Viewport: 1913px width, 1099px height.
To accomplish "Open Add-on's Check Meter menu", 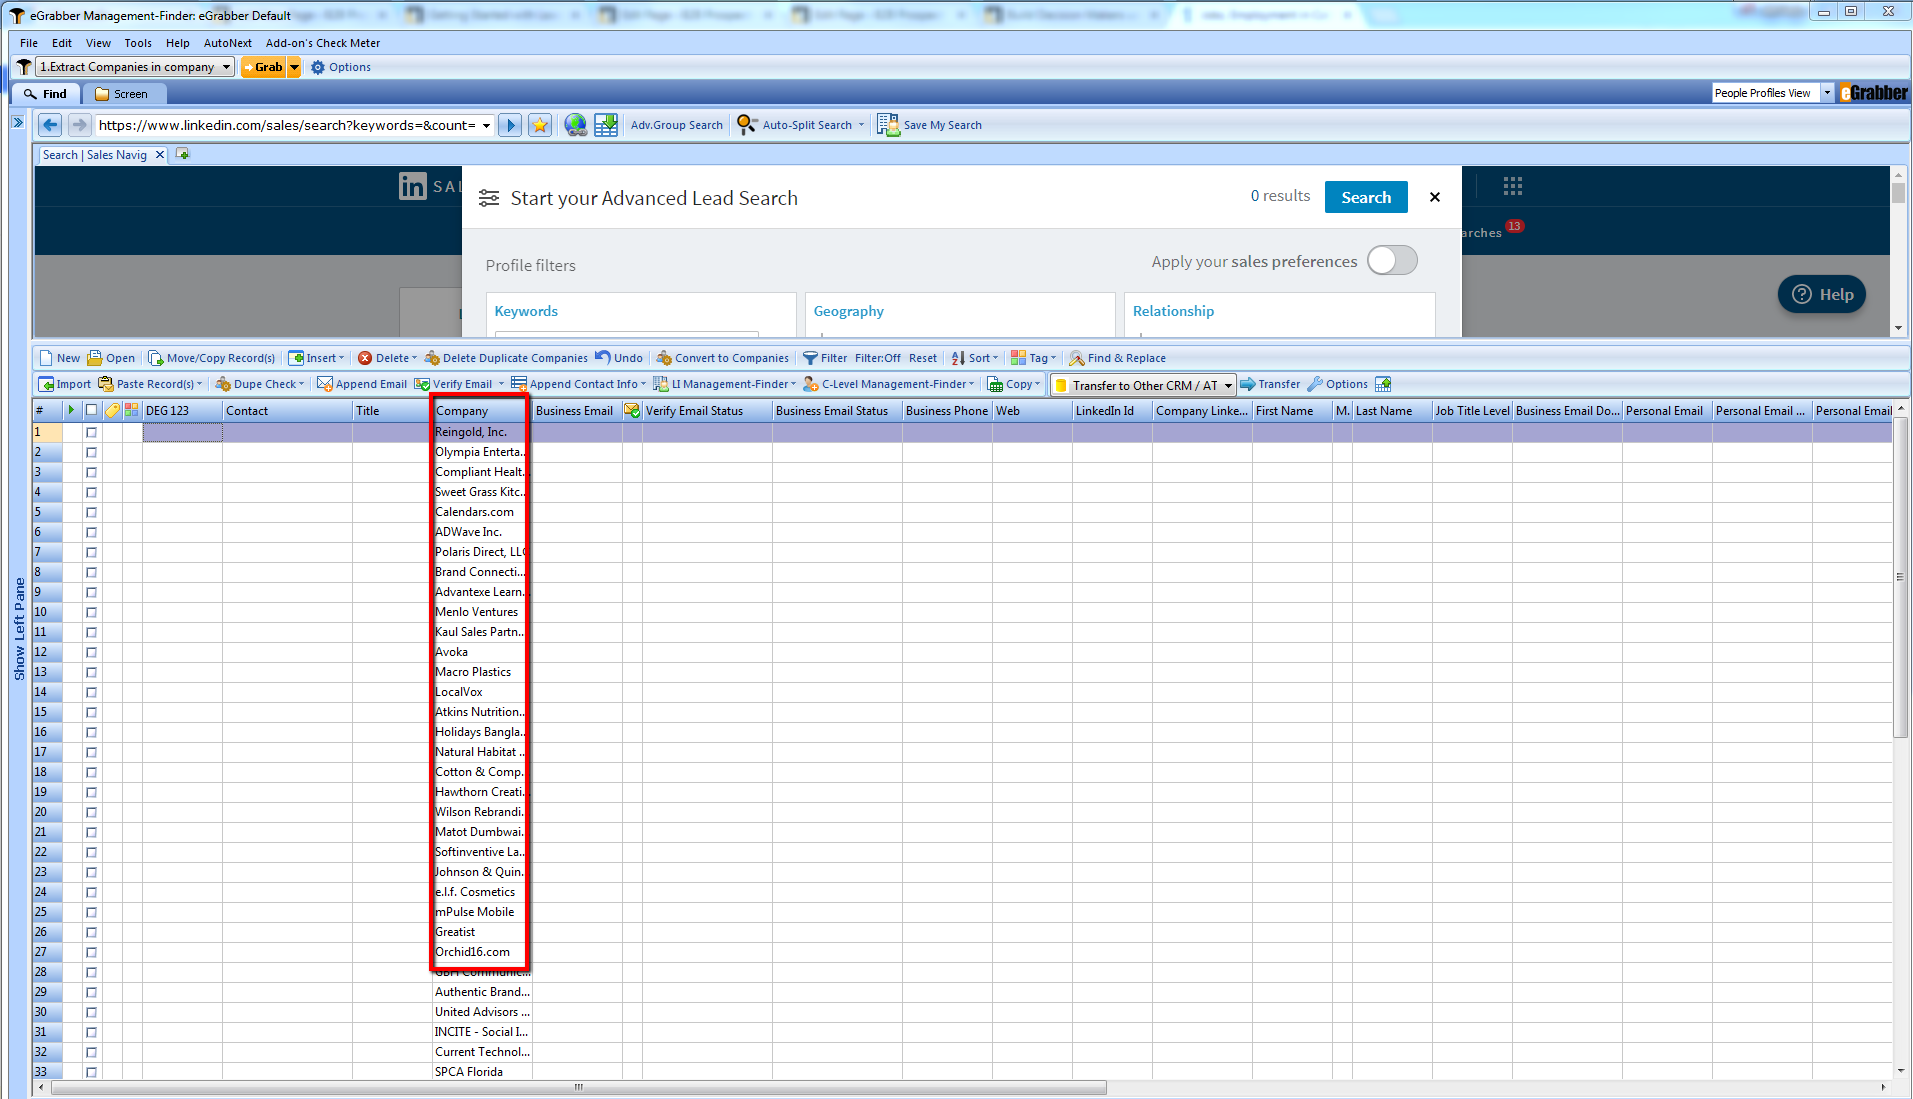I will pos(323,43).
